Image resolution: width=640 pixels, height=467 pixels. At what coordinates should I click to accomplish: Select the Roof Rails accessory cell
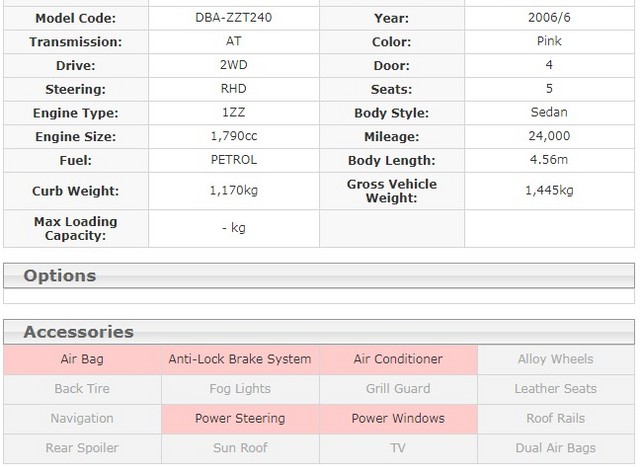555,419
